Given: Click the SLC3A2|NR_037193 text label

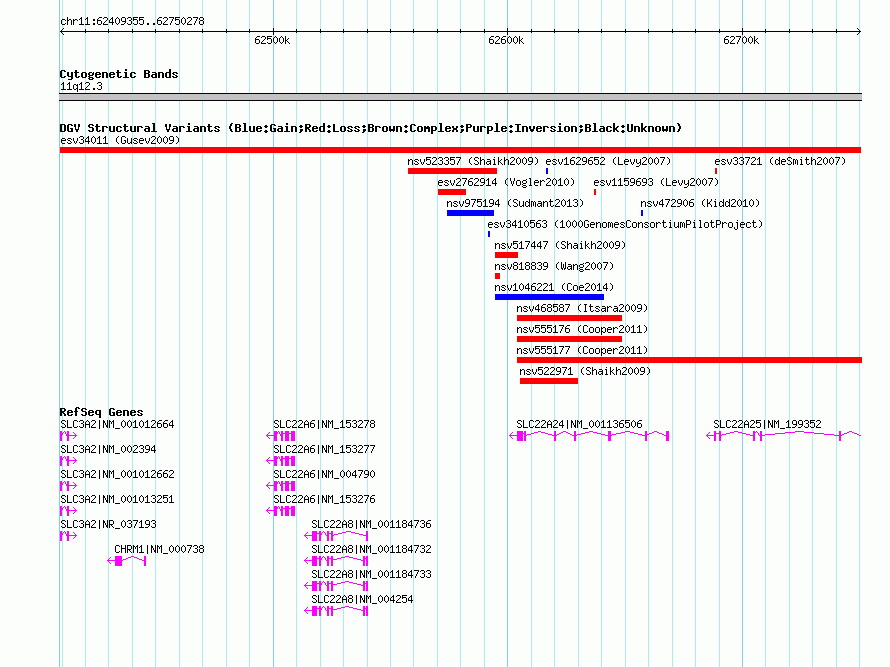Looking at the screenshot, I should pos(108,524).
